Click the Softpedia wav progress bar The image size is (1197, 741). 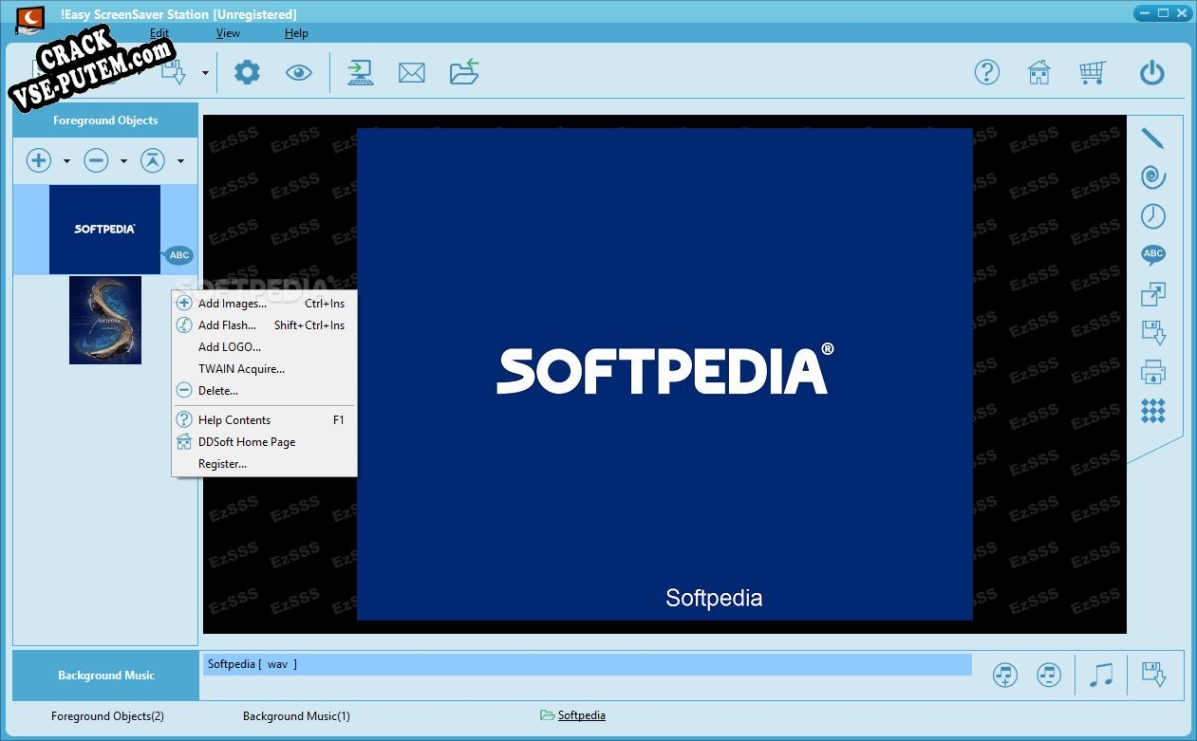(588, 663)
